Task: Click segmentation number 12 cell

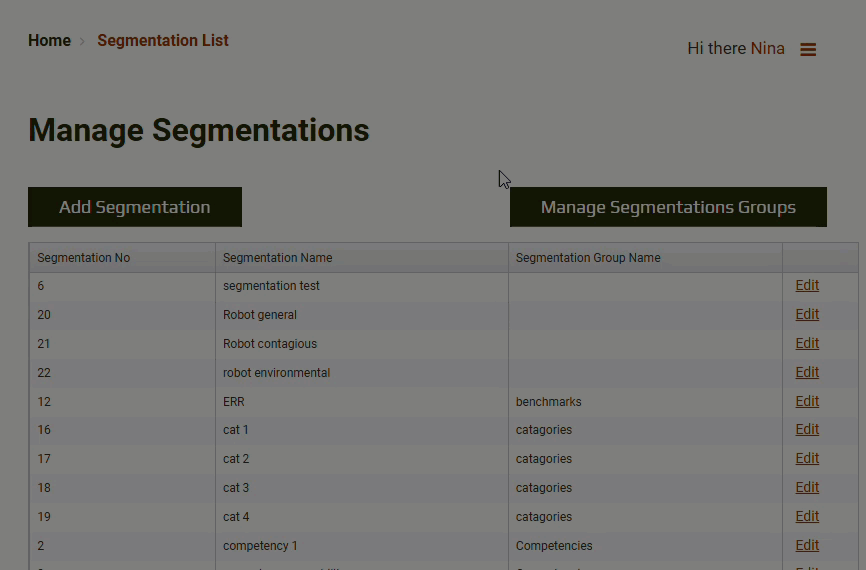Action: [122, 402]
